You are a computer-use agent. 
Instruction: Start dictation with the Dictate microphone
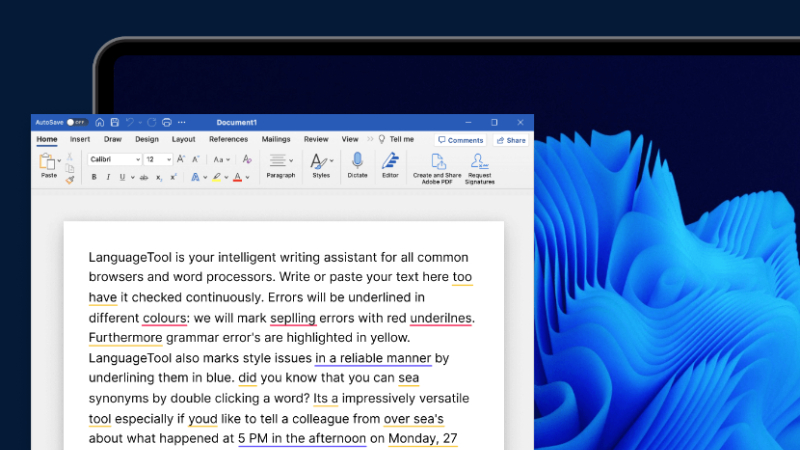[x=357, y=166]
